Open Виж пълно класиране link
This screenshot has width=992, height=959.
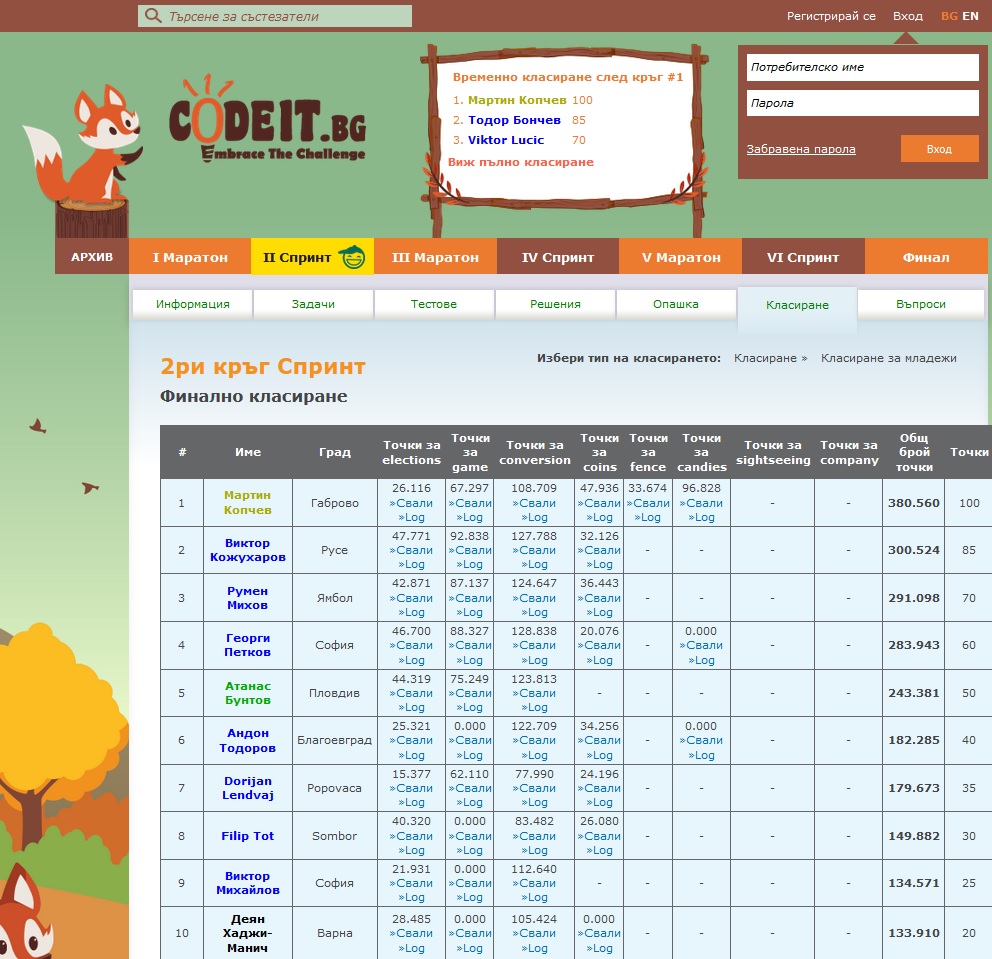pos(521,162)
